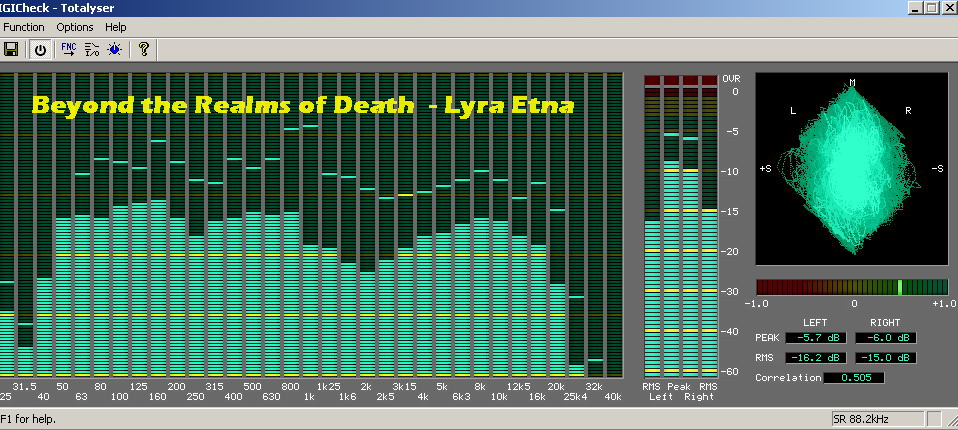Screen dimensions: 958x430
Task: Open the FNC function selector icon
Action: (x=69, y=49)
